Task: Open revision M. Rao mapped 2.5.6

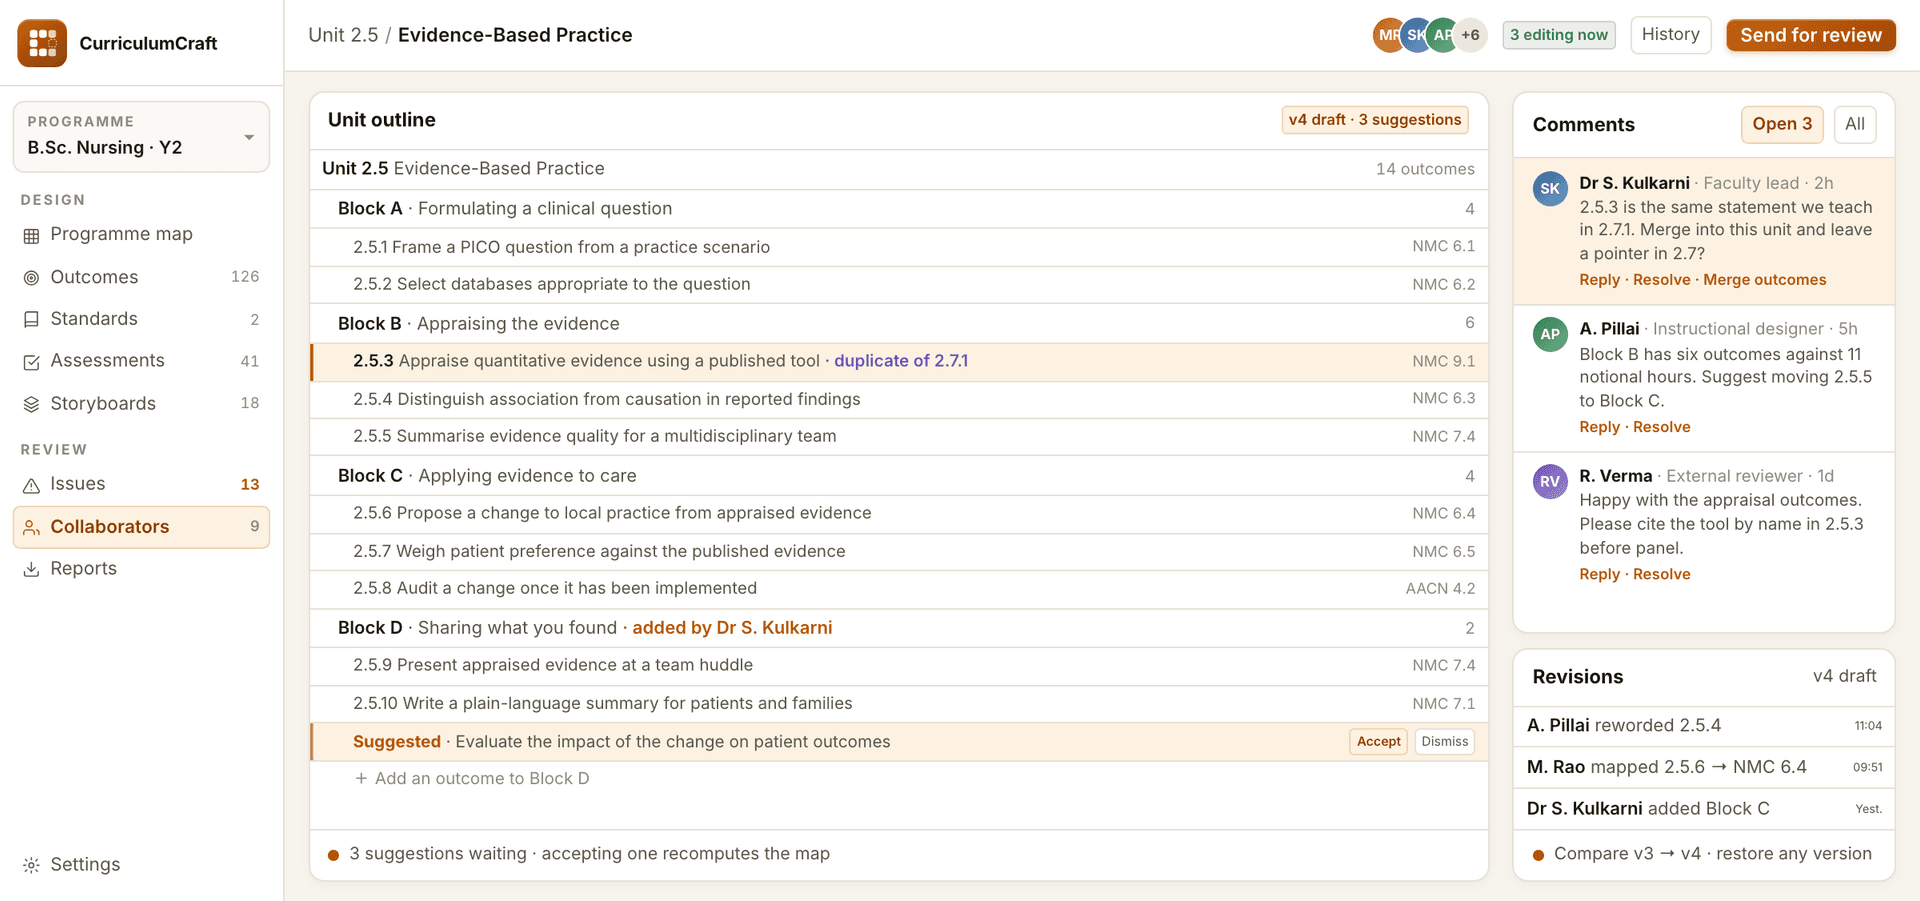Action: pos(1704,767)
